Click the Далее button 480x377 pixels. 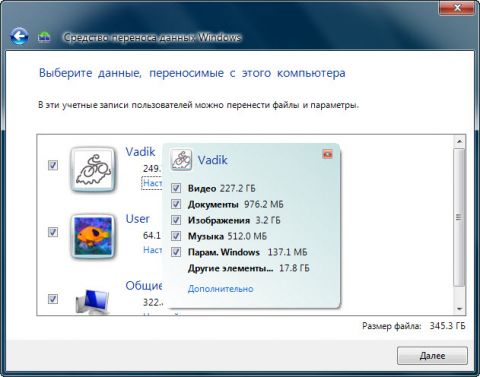[x=432, y=356]
